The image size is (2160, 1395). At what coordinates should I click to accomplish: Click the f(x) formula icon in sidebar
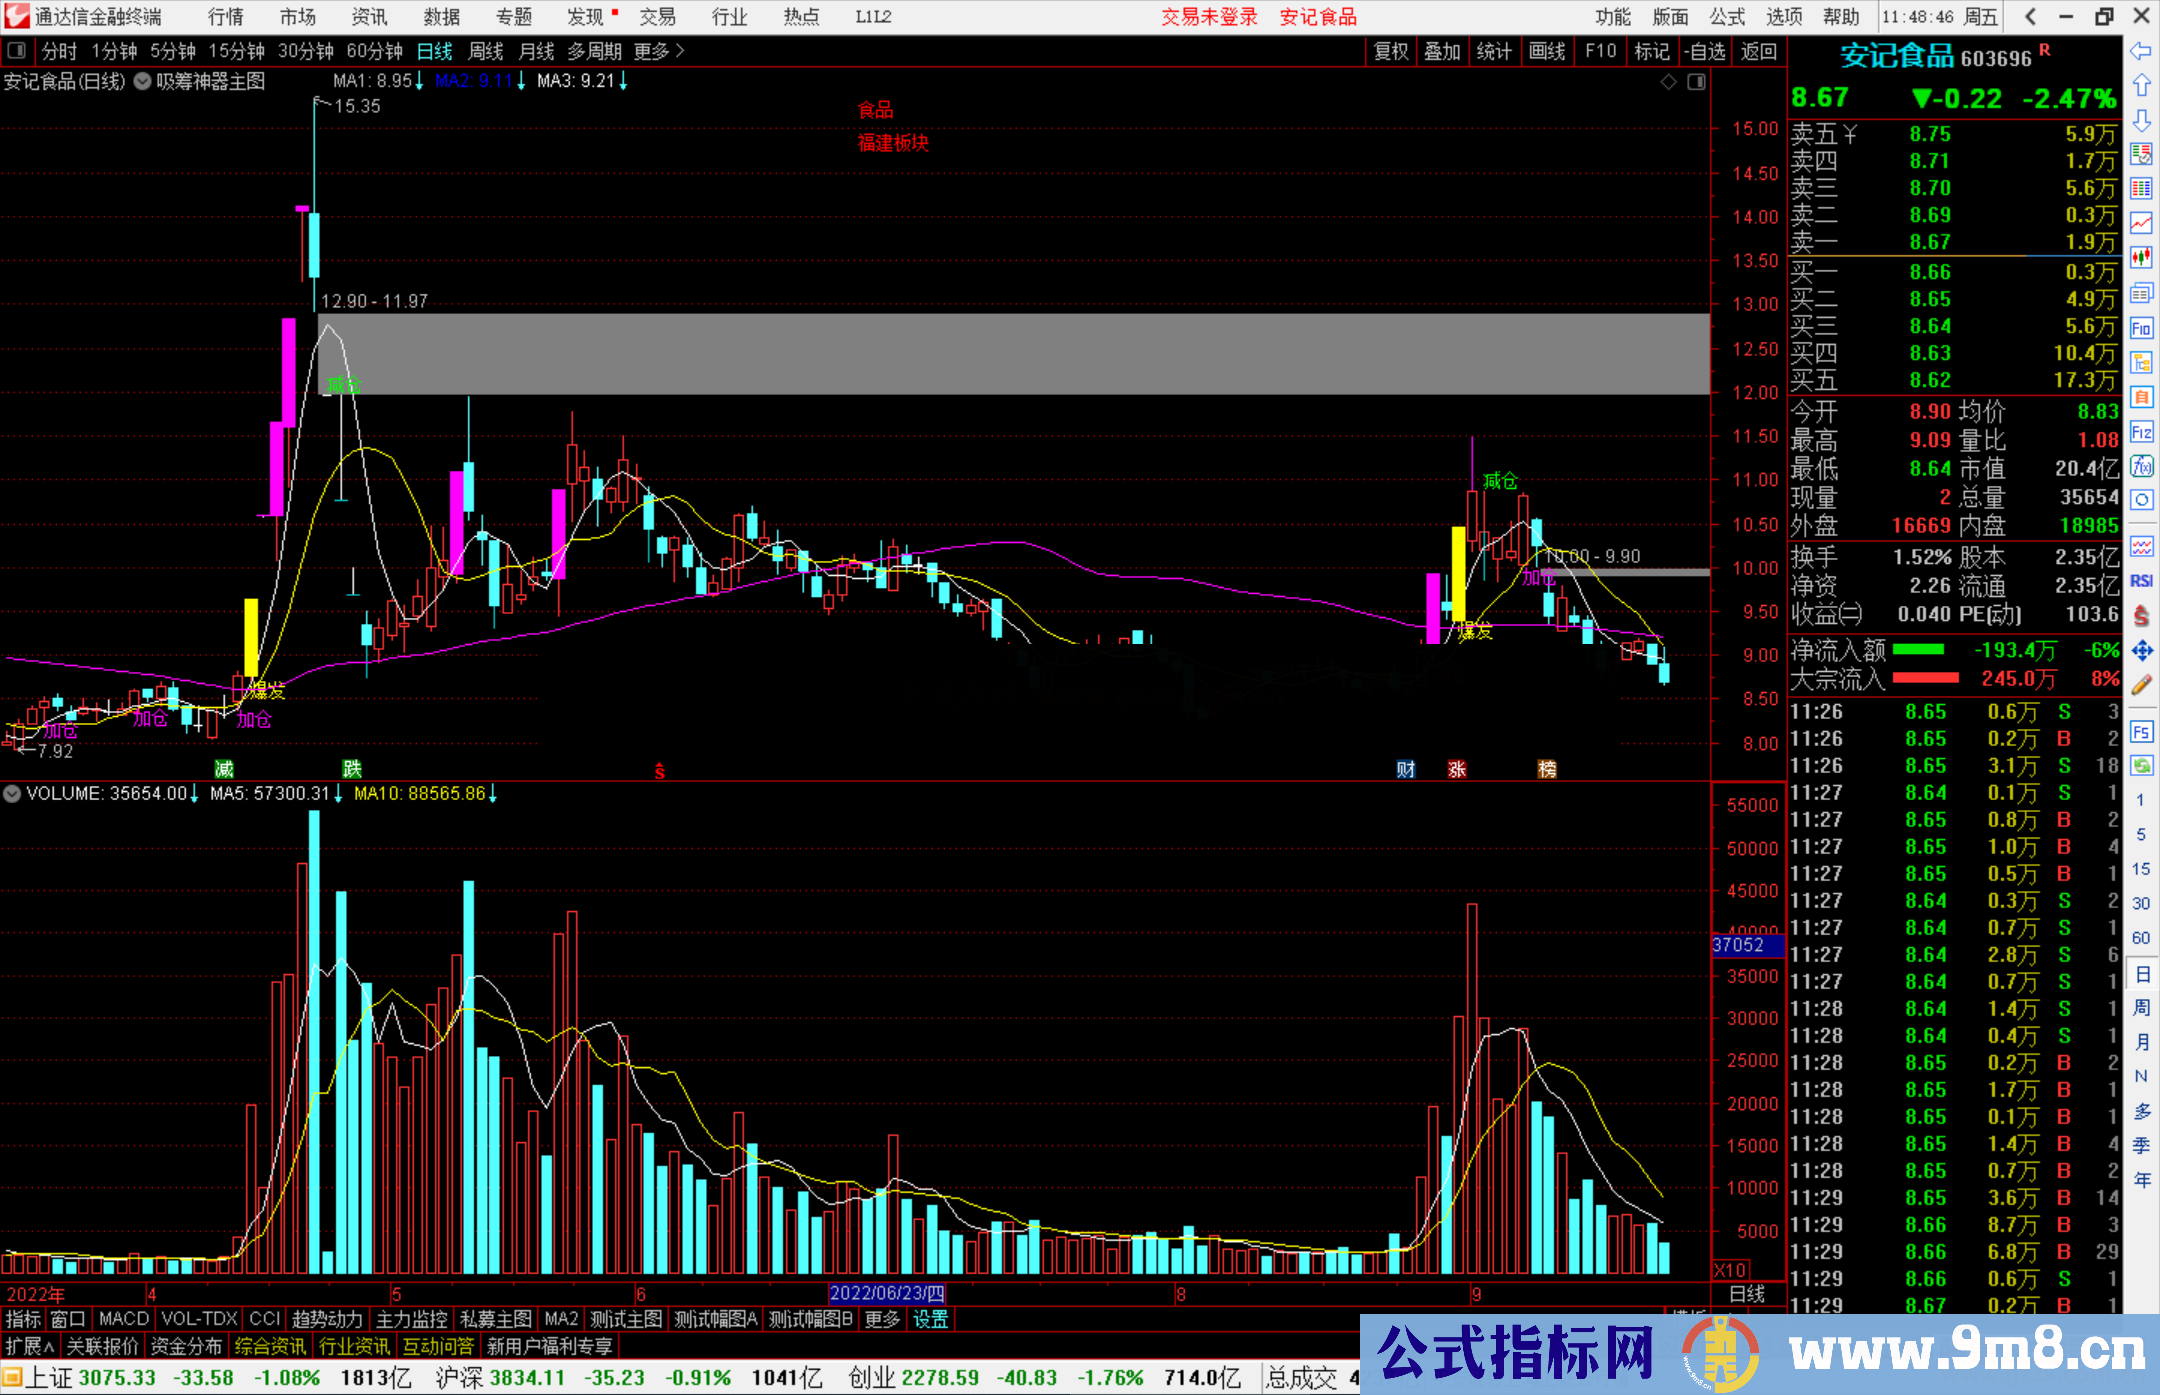[x=2141, y=466]
